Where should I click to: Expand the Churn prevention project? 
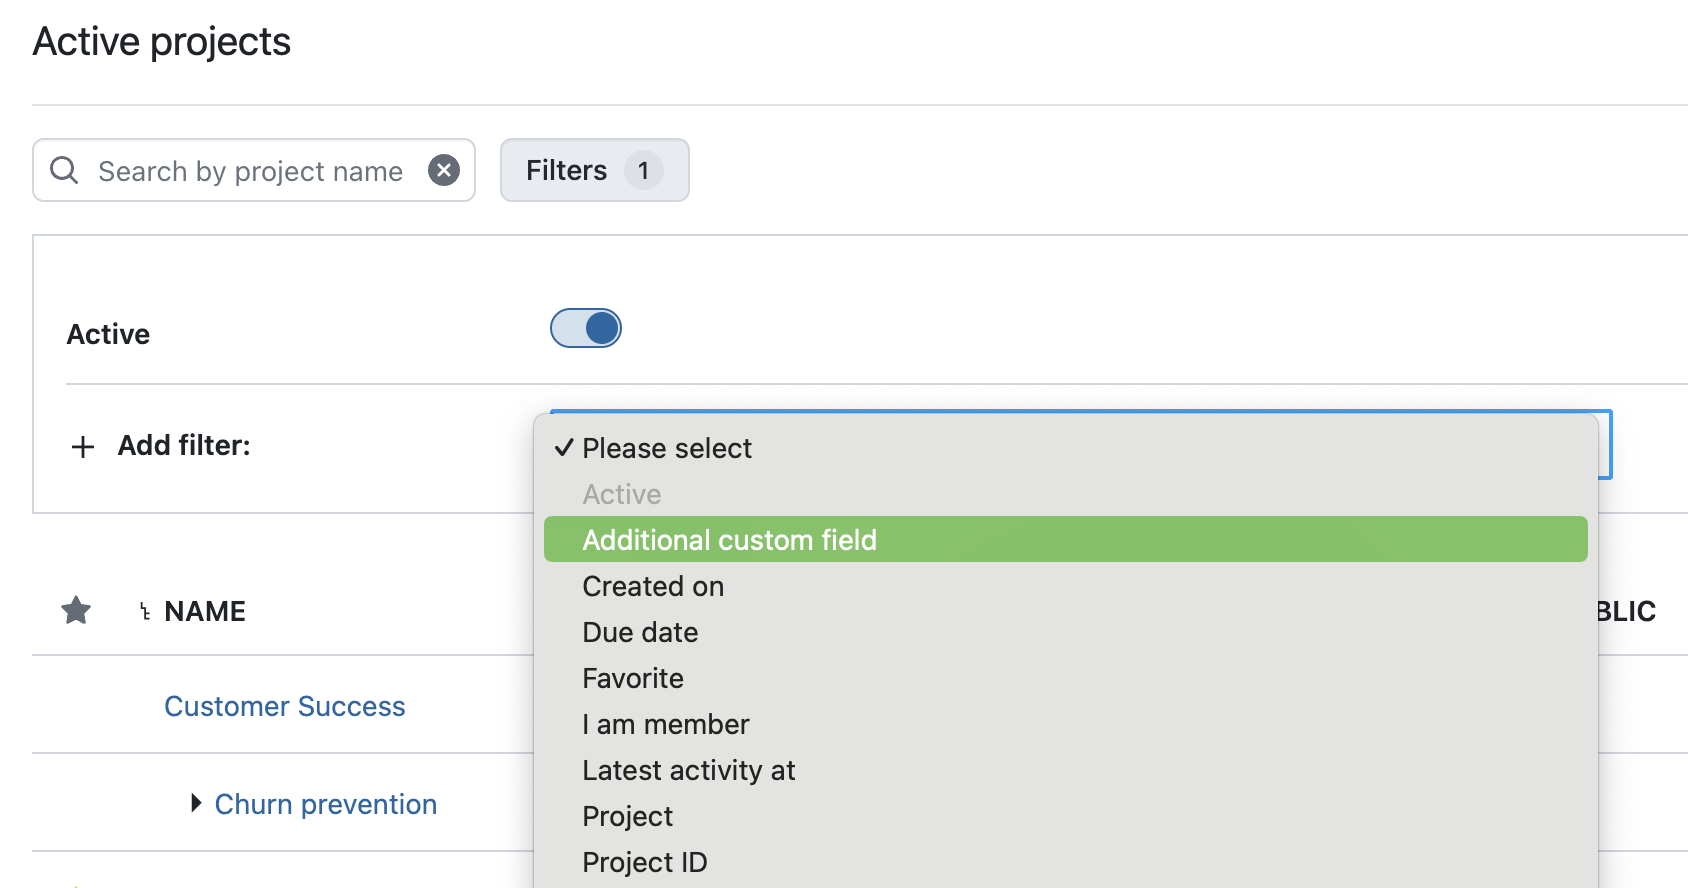tap(194, 803)
